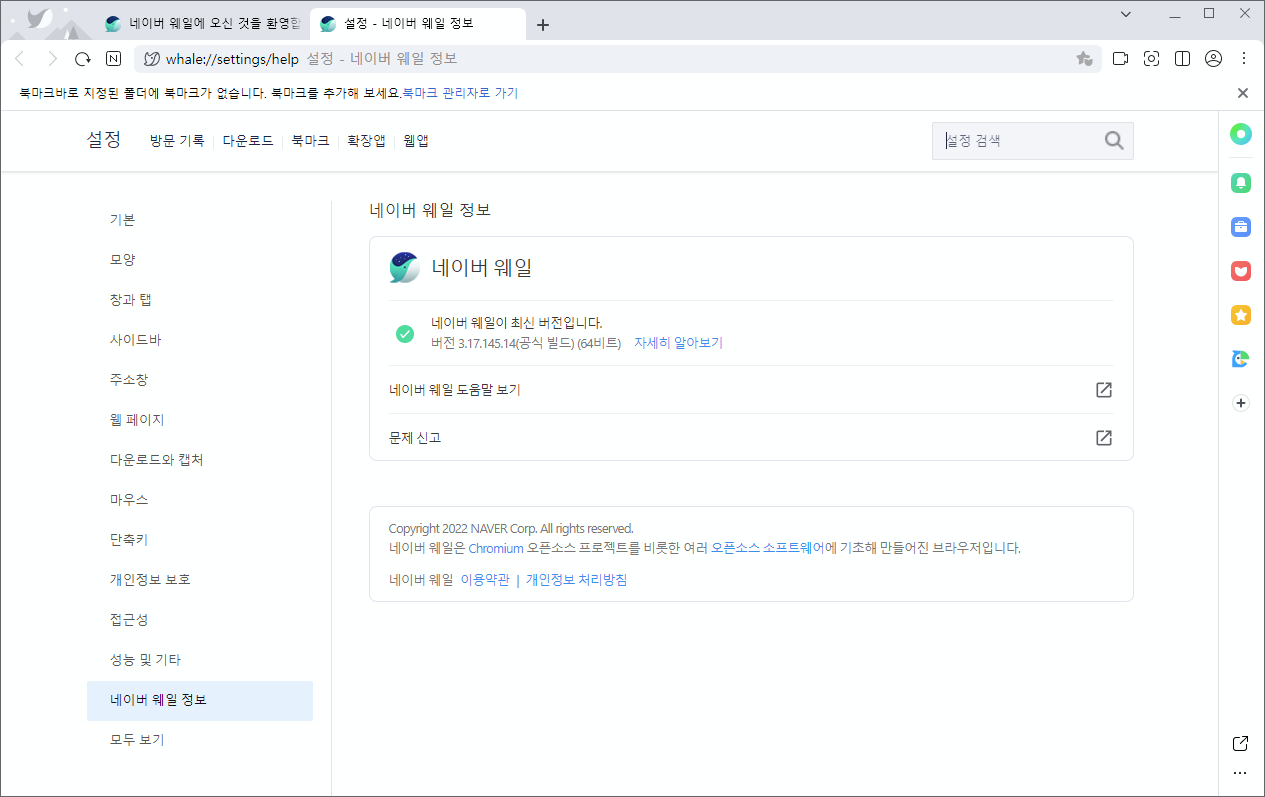Bookmark this page with the star icon
The width and height of the screenshot is (1265, 797).
click(x=1084, y=59)
